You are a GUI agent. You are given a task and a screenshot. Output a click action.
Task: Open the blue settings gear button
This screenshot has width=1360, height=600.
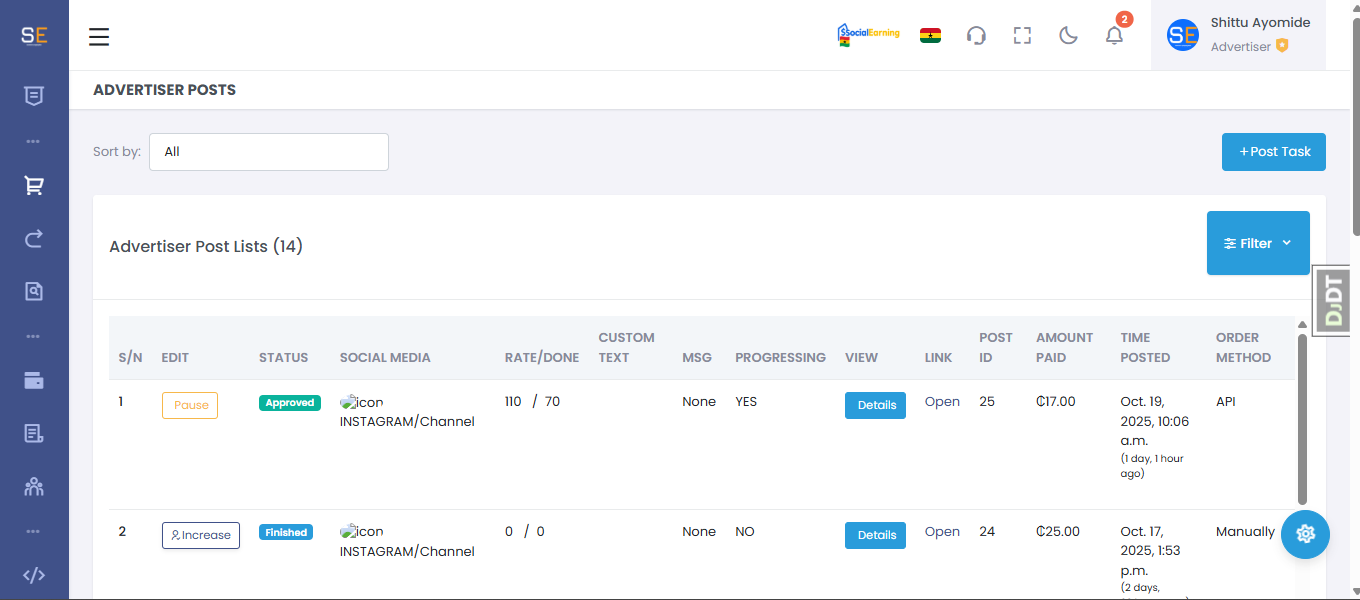1305,534
